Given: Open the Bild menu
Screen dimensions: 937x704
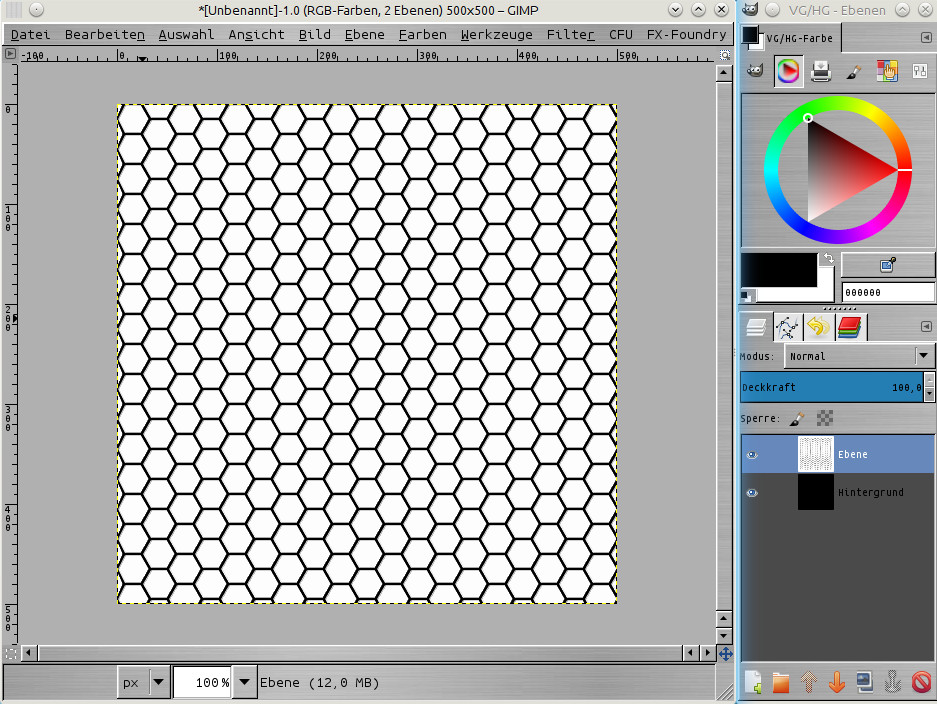Looking at the screenshot, I should 314,35.
